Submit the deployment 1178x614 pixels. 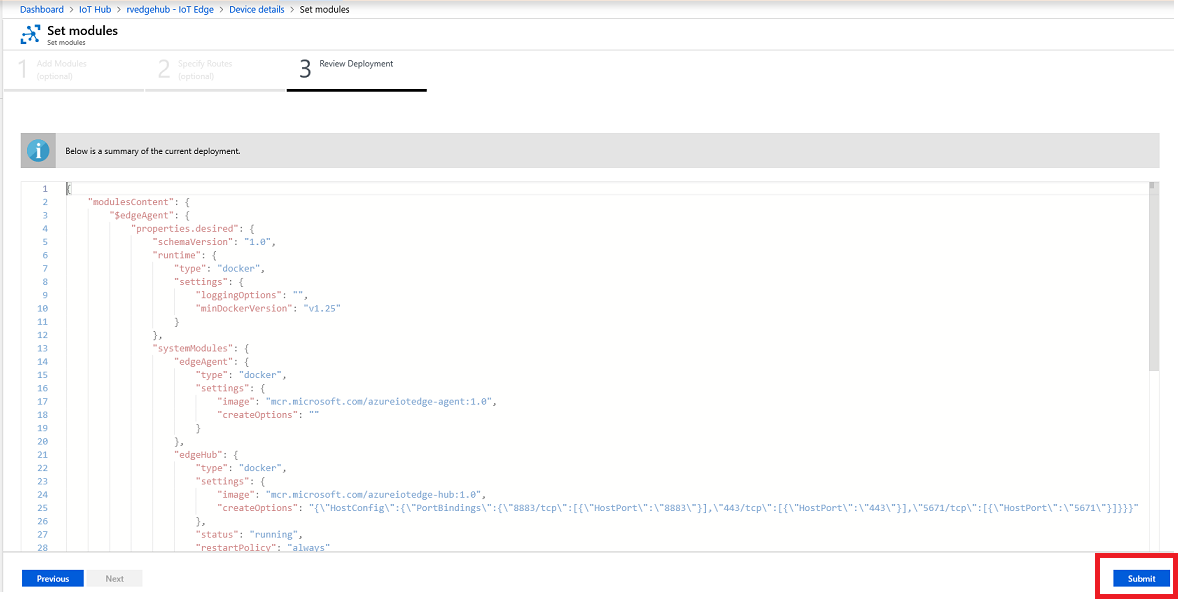1141,578
